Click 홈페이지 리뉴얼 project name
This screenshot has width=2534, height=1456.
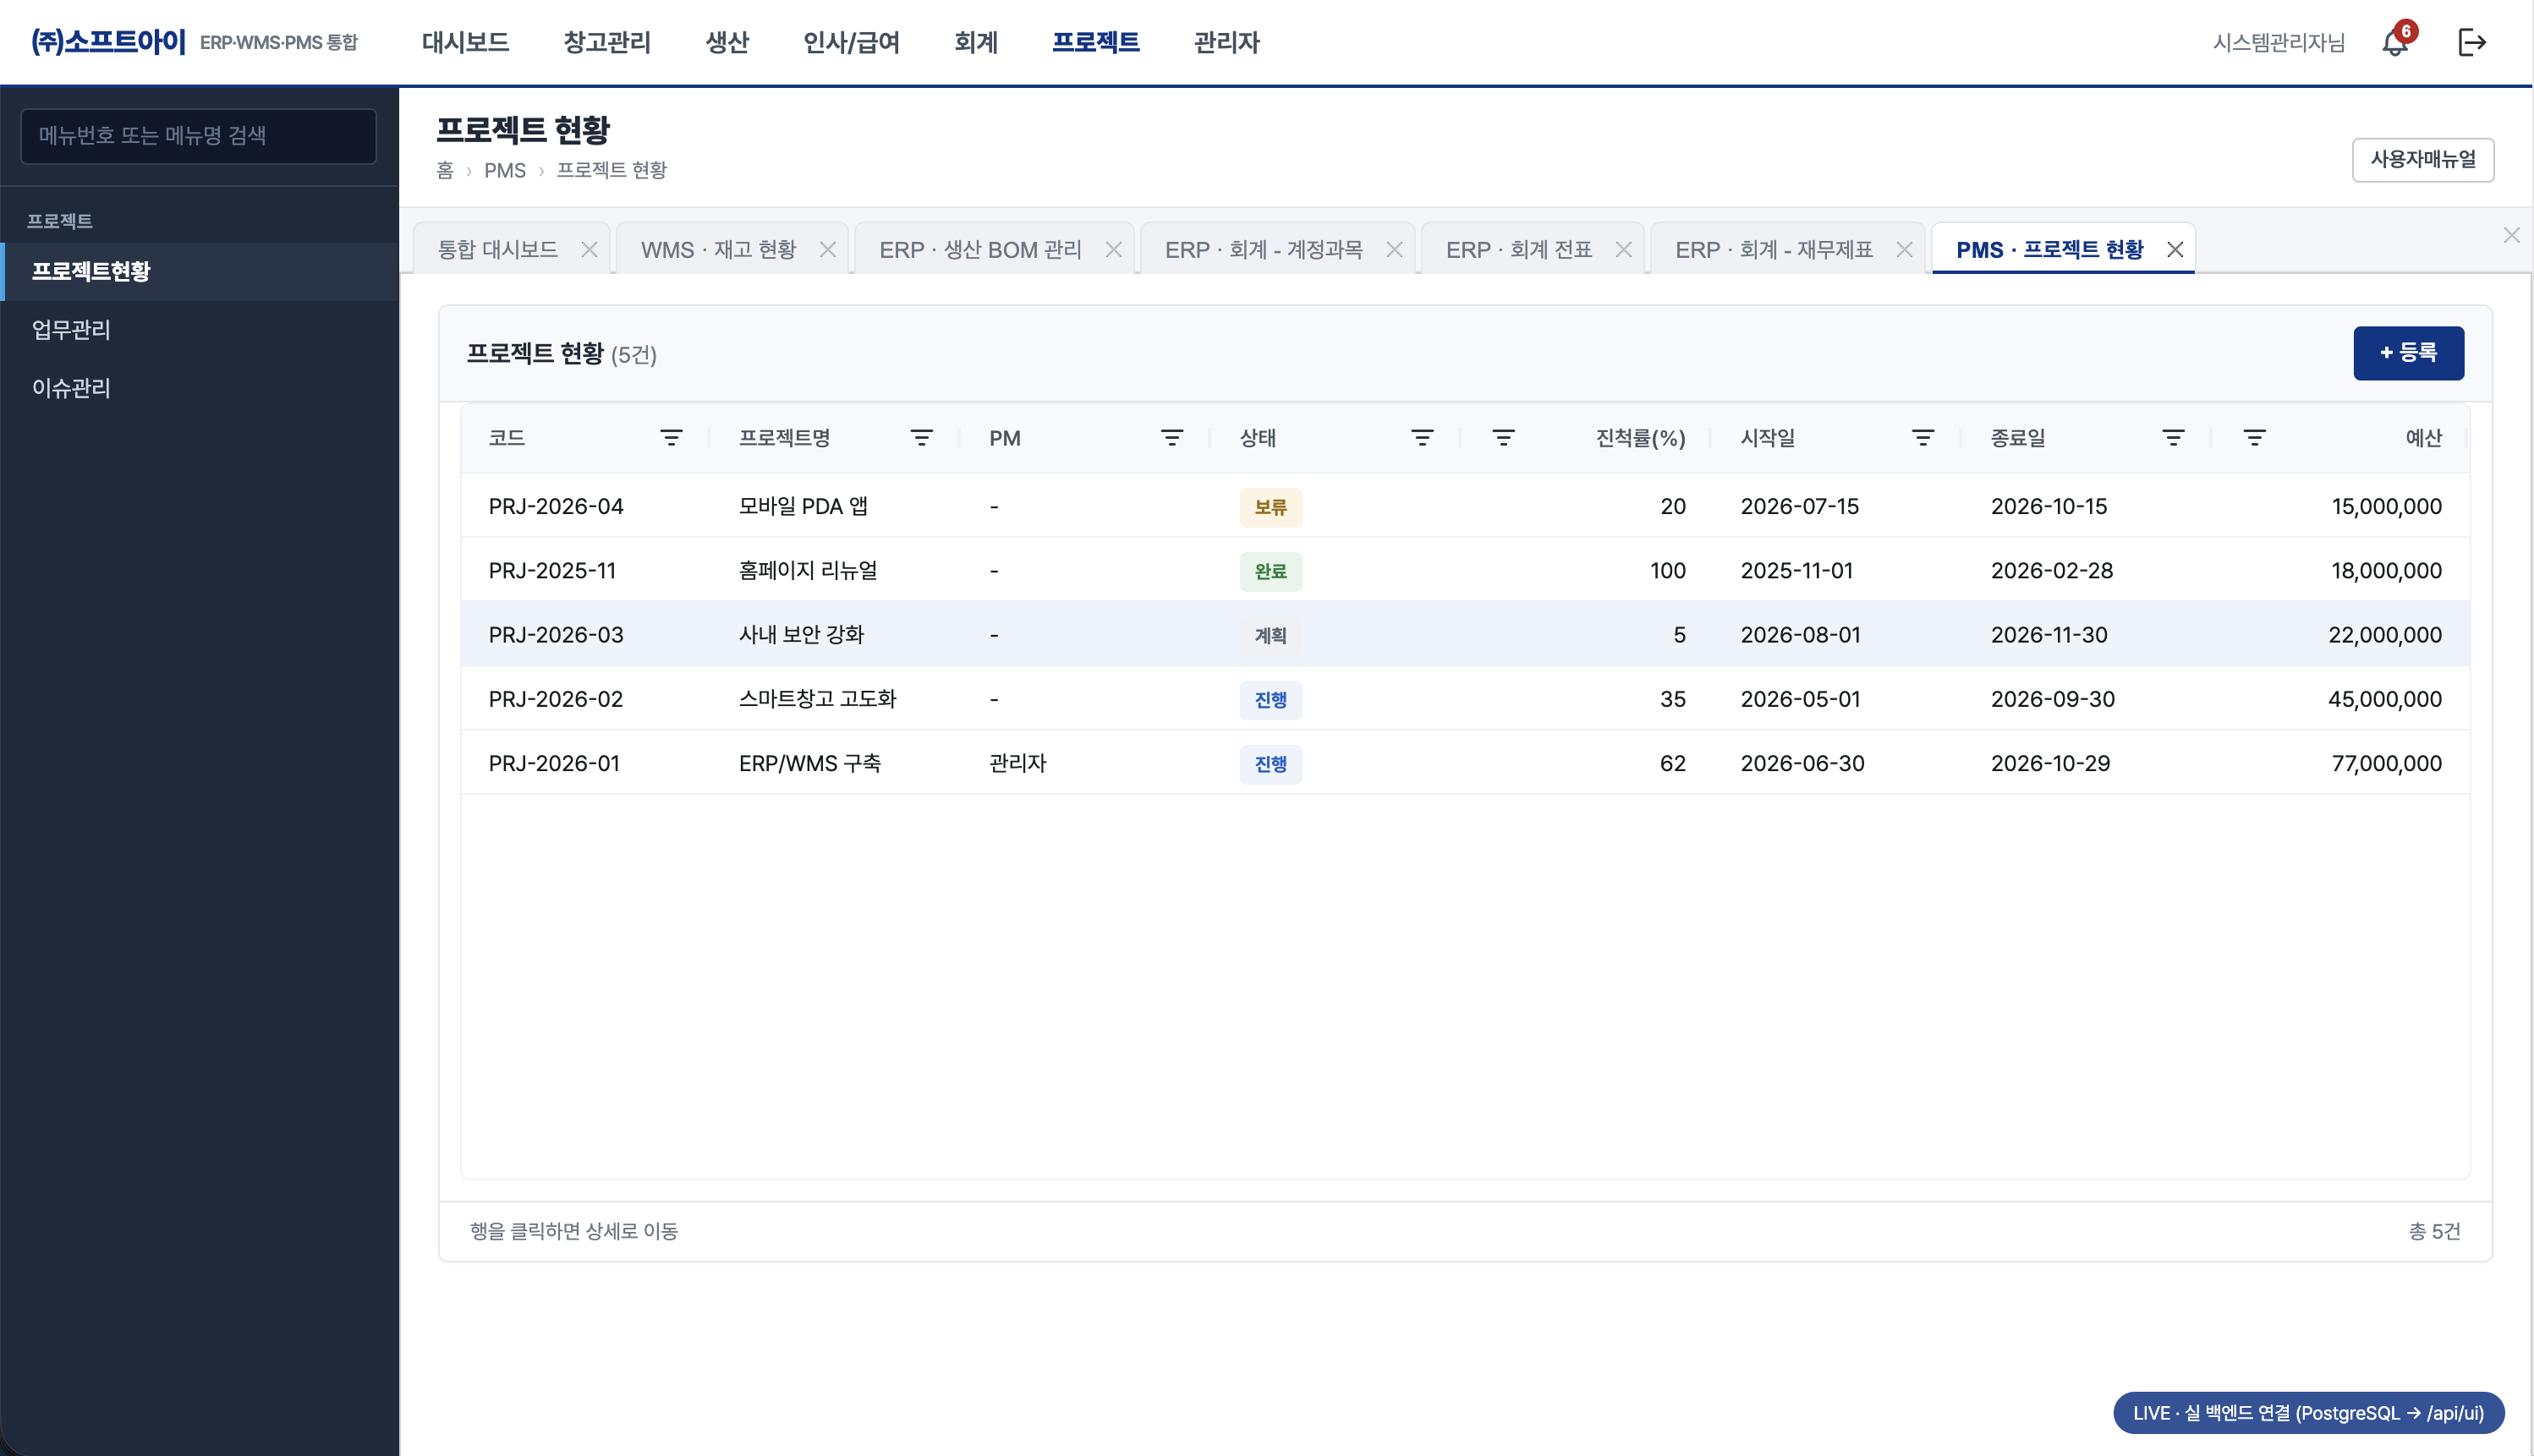click(807, 570)
